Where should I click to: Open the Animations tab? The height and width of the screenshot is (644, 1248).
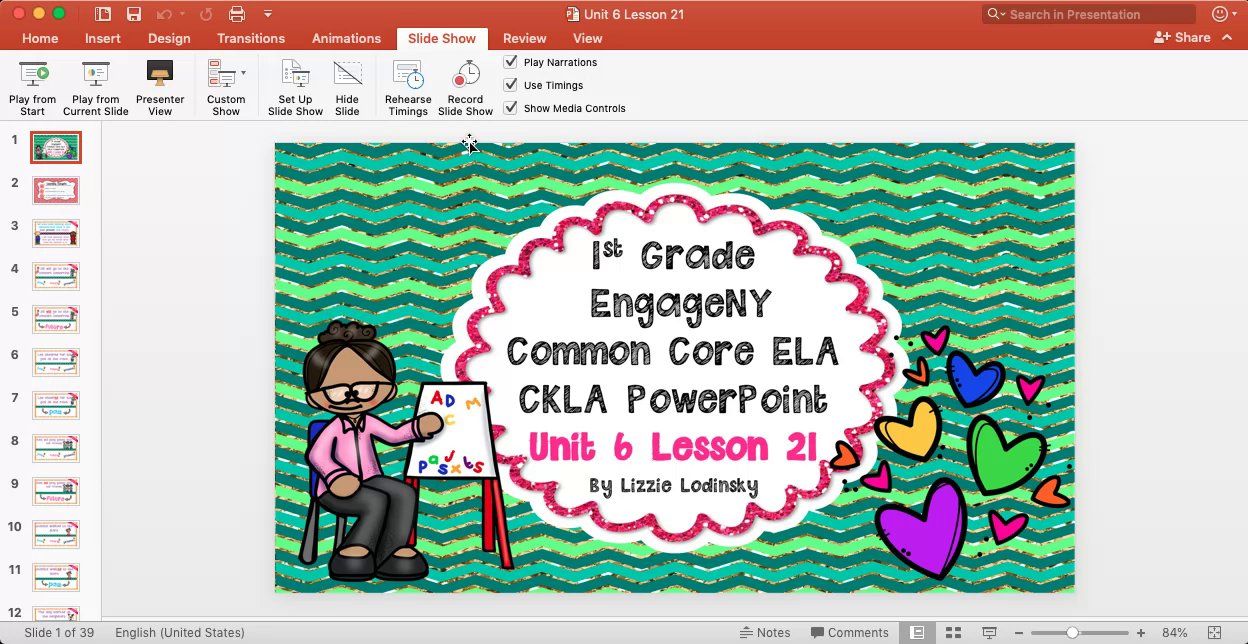pos(346,38)
